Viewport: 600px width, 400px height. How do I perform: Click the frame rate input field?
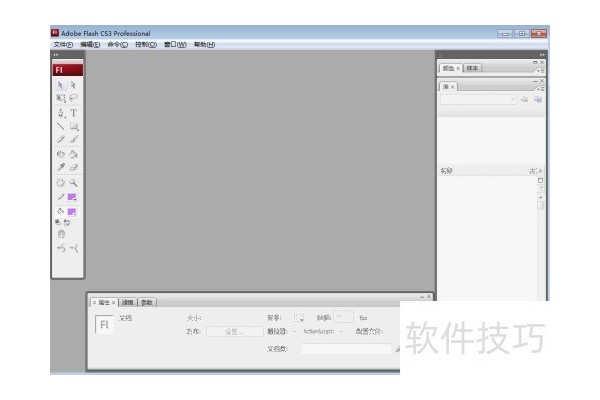(x=343, y=317)
